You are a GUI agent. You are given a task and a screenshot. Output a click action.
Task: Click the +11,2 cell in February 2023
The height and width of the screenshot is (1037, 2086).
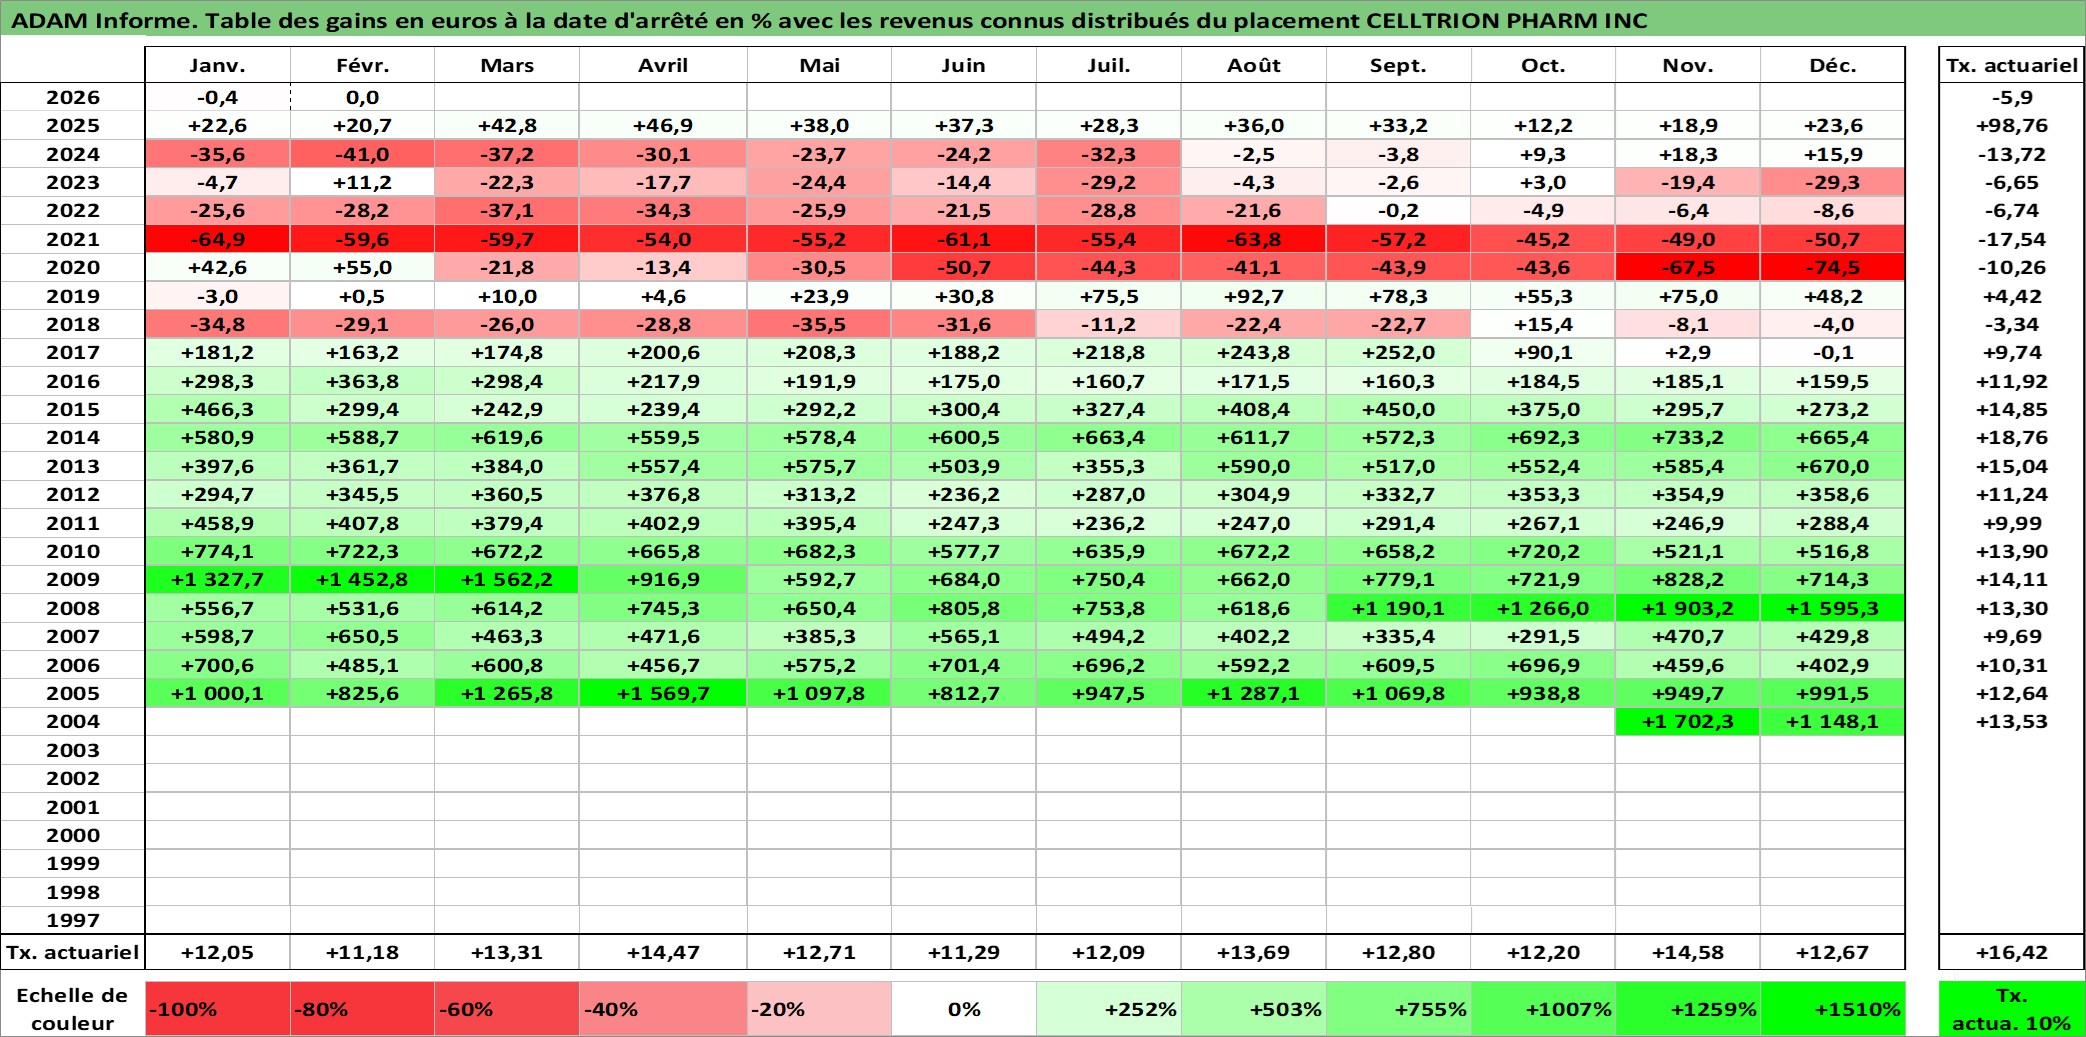[362, 182]
